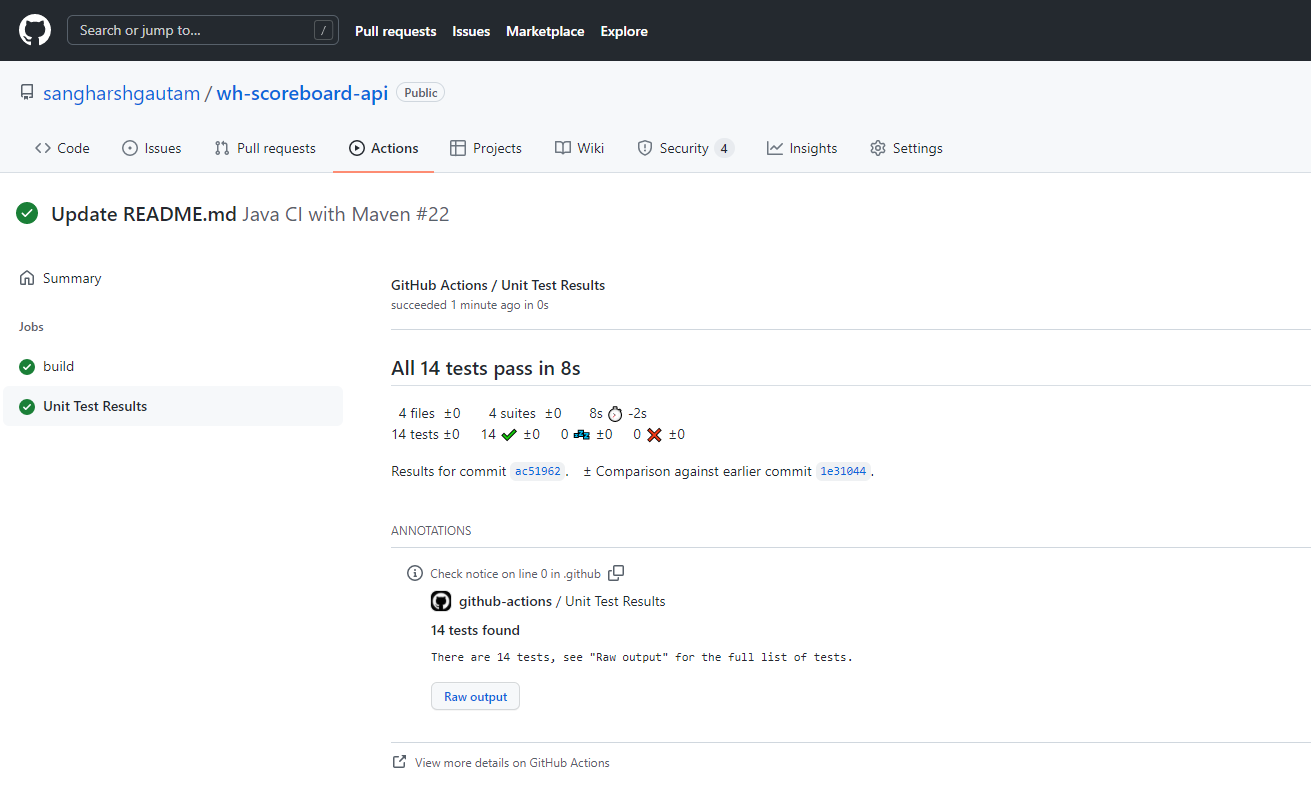
Task: Open repository Settings via the gear icon
Action: (x=878, y=147)
